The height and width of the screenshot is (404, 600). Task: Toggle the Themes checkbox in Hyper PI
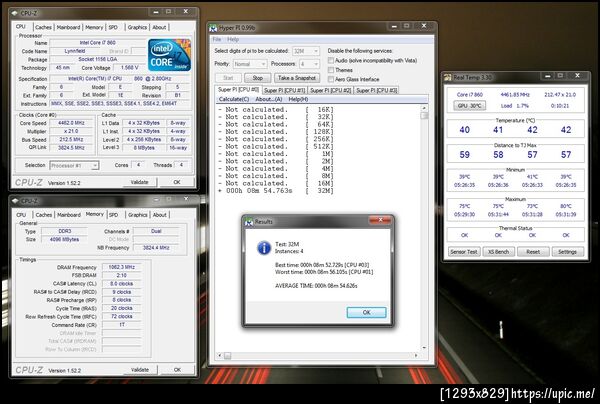click(331, 70)
